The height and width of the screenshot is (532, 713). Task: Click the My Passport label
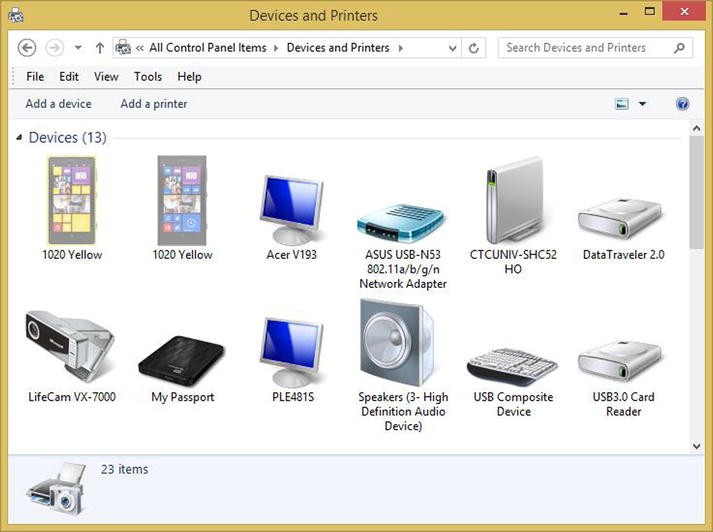[182, 397]
